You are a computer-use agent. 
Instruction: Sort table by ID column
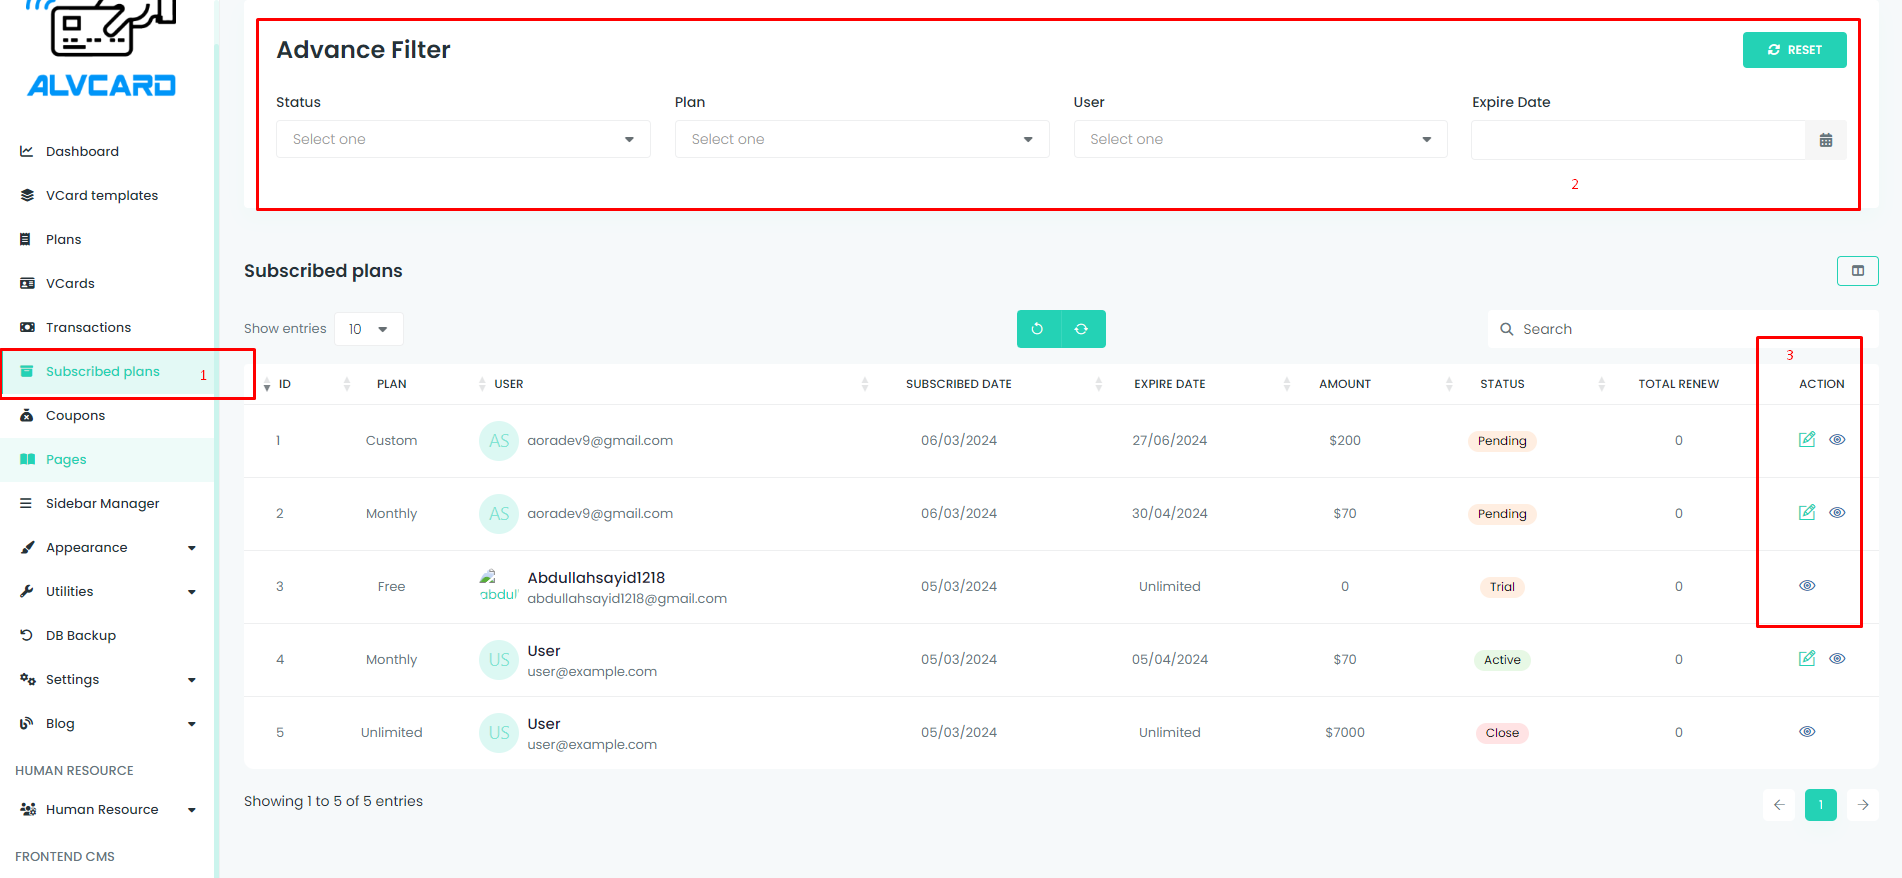coord(285,384)
